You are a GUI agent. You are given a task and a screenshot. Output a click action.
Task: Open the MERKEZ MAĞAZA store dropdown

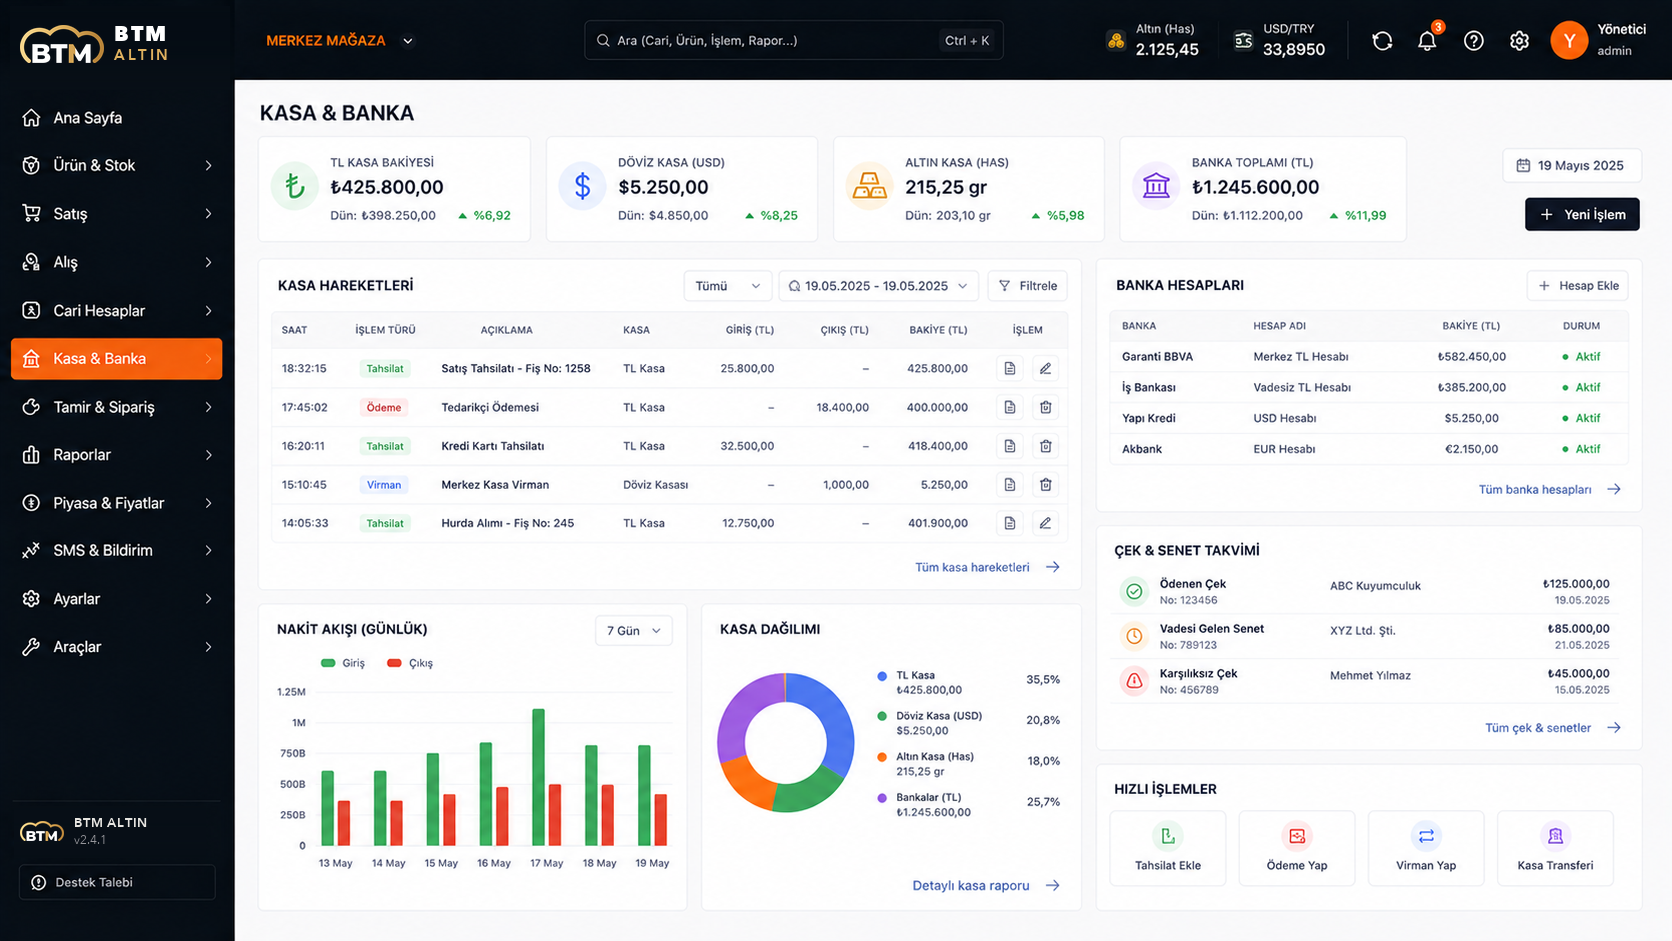(x=340, y=41)
